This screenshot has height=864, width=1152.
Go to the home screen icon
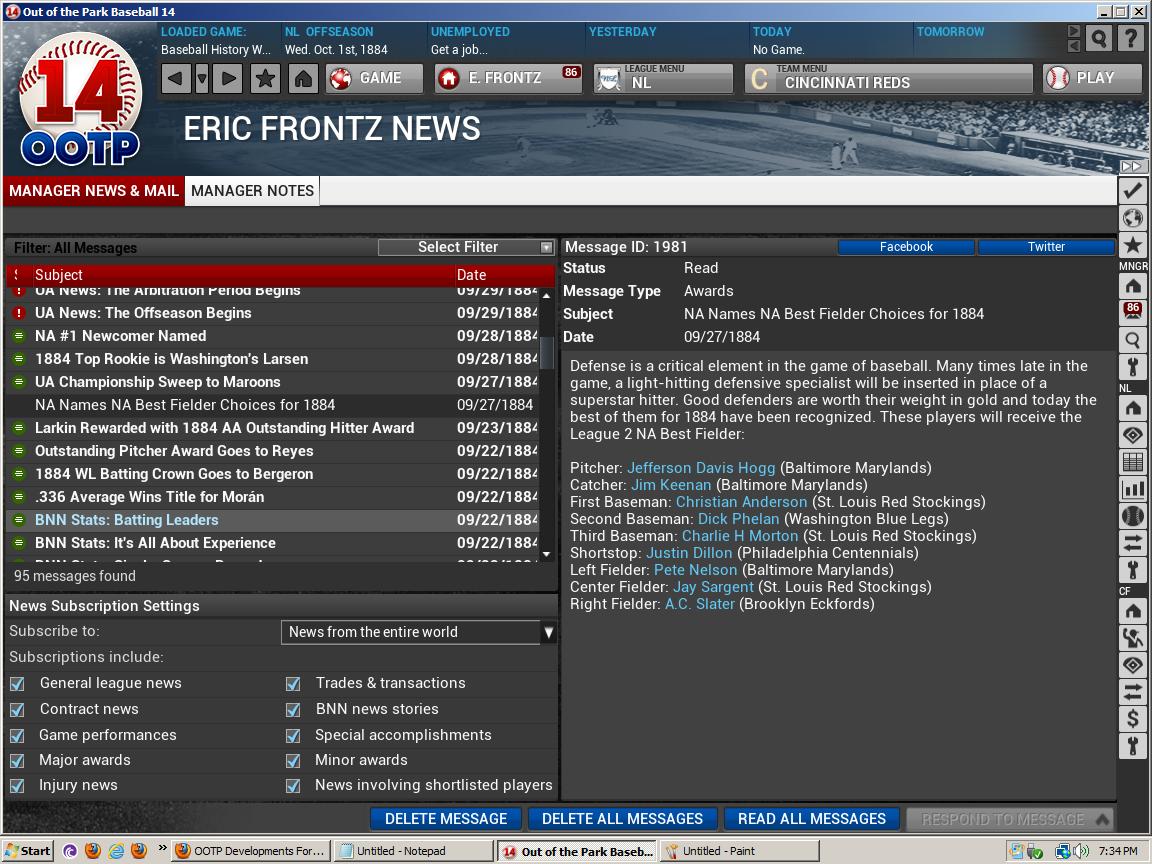point(303,78)
